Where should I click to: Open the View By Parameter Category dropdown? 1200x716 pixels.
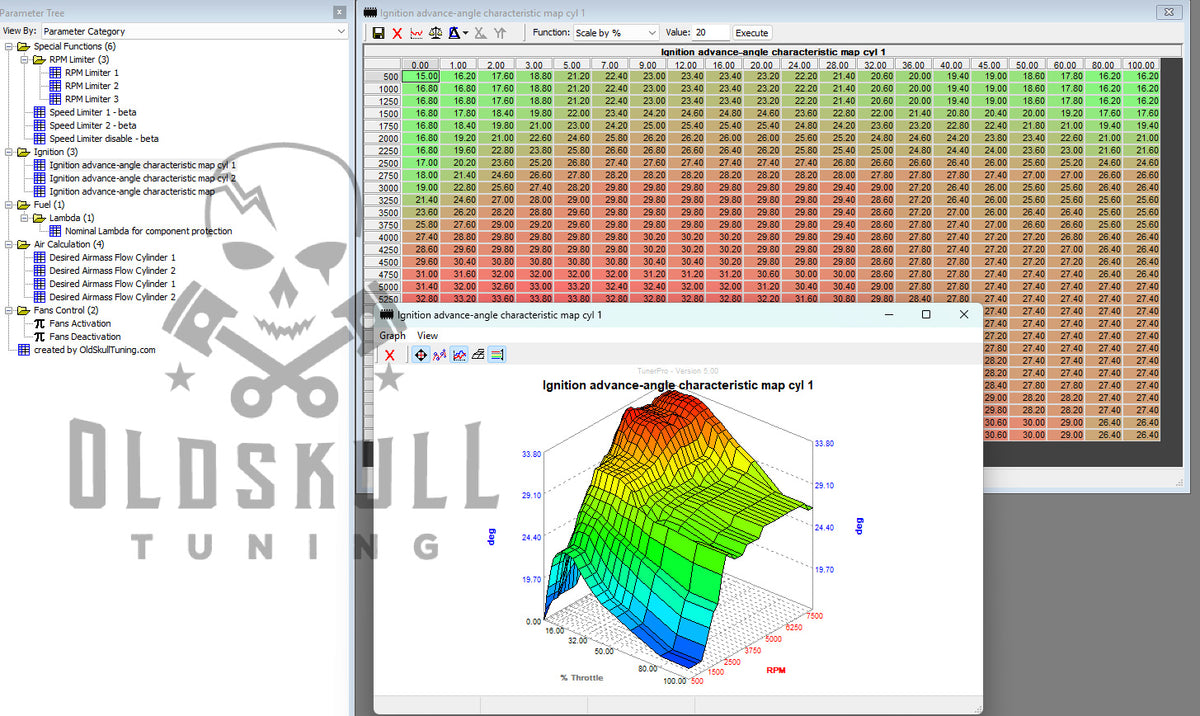point(194,31)
